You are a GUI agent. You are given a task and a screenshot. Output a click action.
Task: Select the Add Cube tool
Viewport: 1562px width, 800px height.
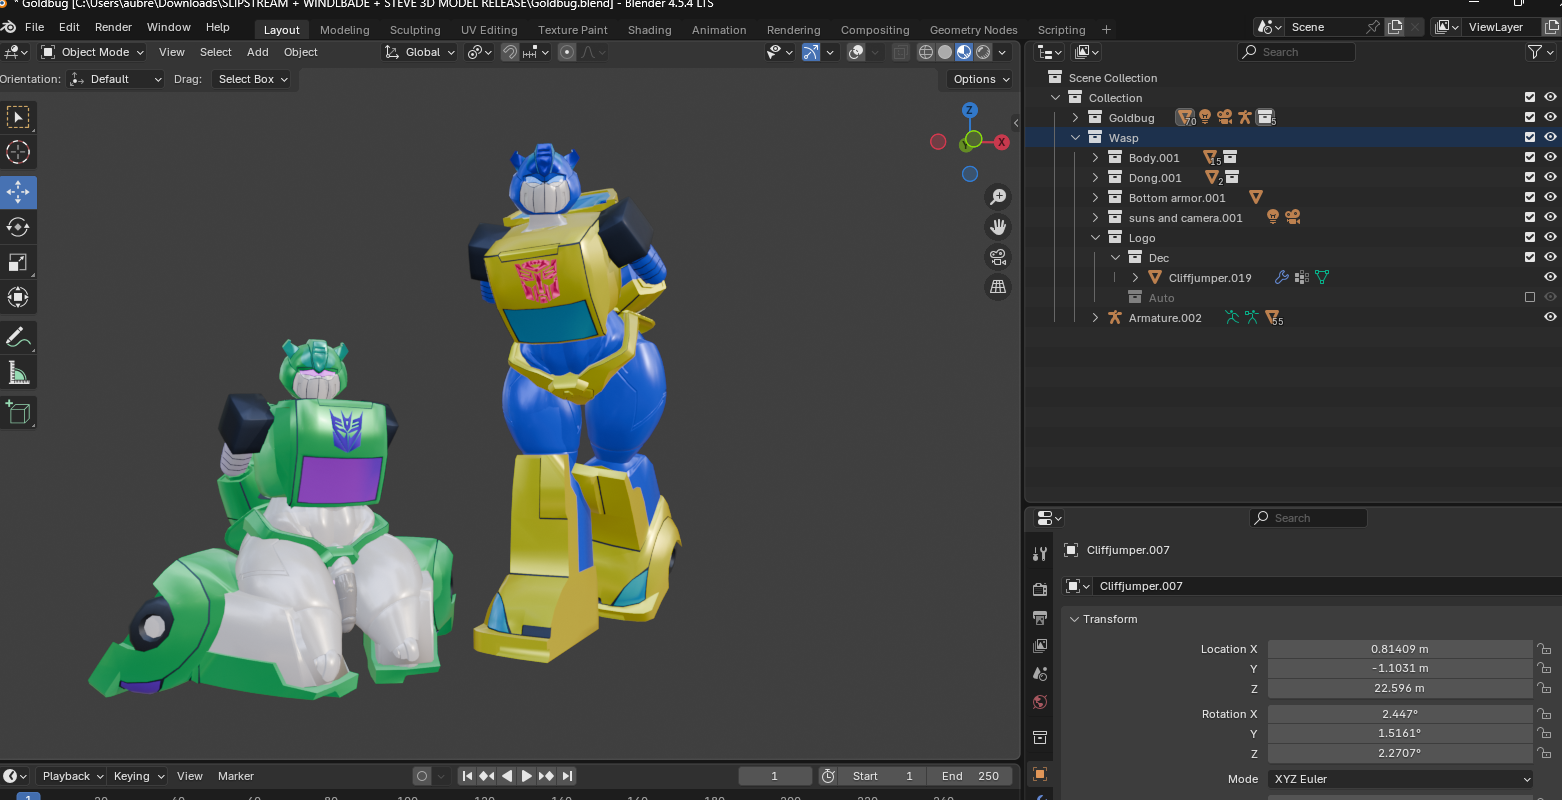point(18,412)
